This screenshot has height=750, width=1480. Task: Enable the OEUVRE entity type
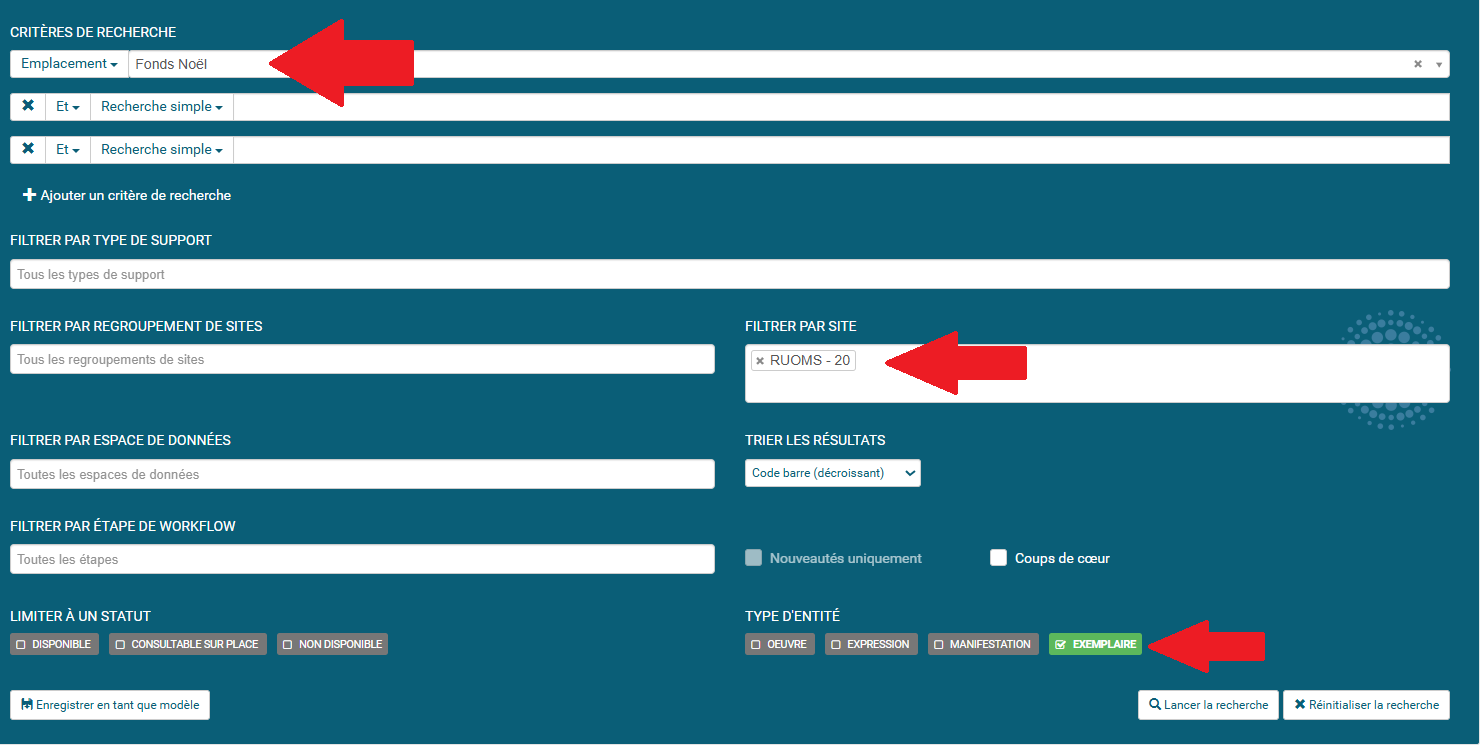coord(780,644)
